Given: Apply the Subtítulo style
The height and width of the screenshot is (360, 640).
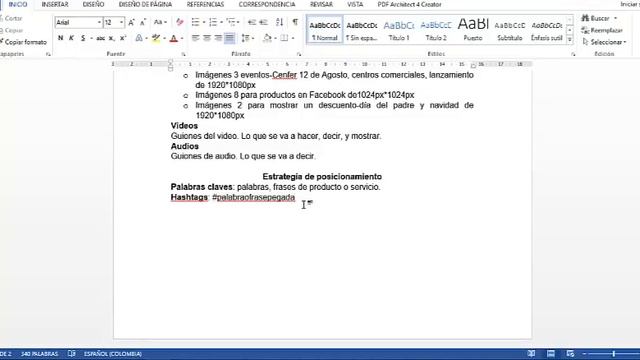Looking at the screenshot, I should point(510,30).
